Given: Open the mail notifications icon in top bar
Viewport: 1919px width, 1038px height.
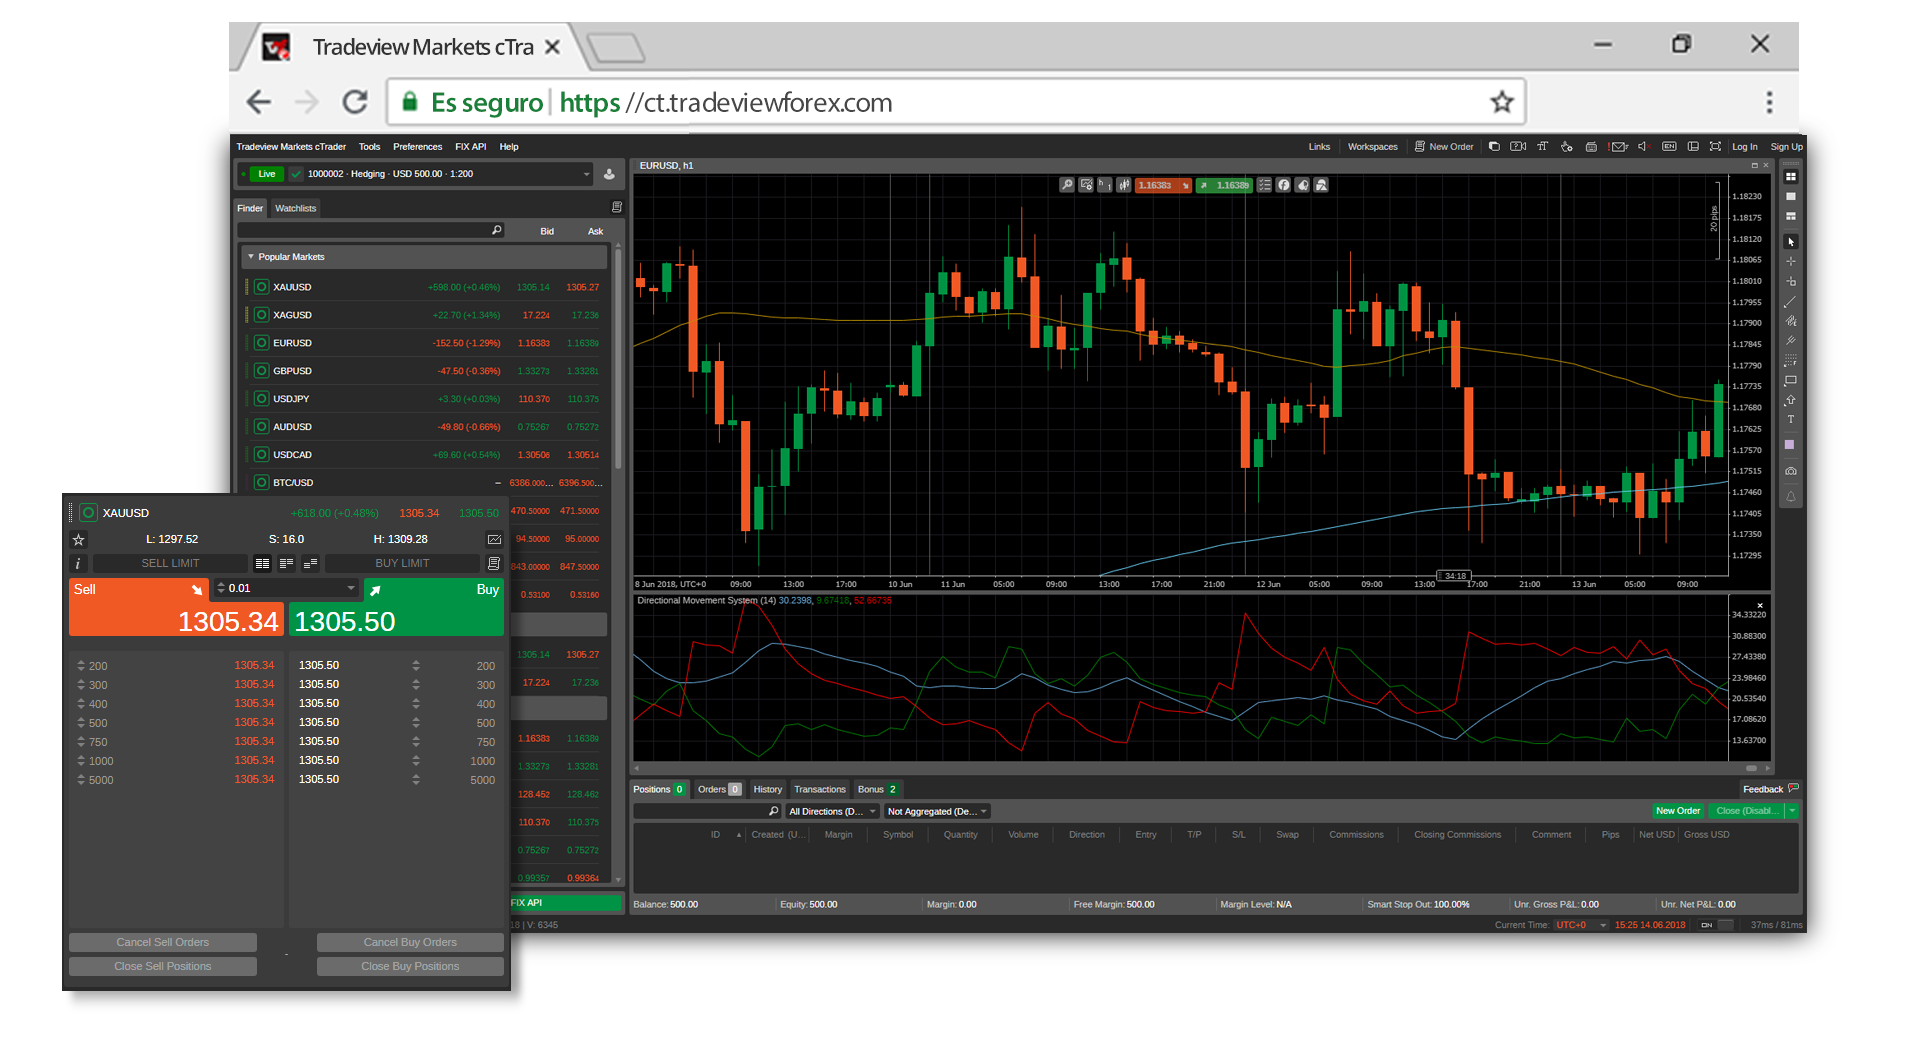Looking at the screenshot, I should [1618, 147].
